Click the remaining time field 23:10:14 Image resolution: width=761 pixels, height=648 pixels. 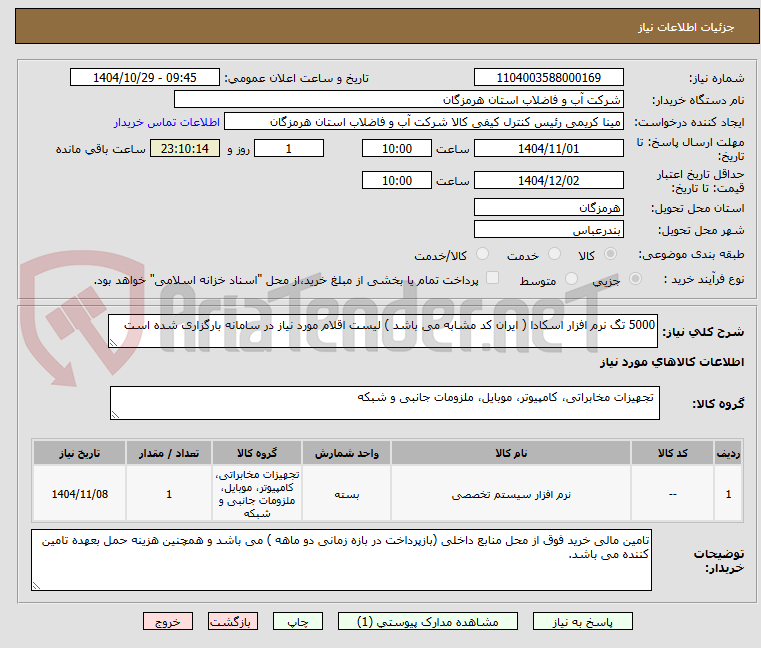click(x=184, y=149)
